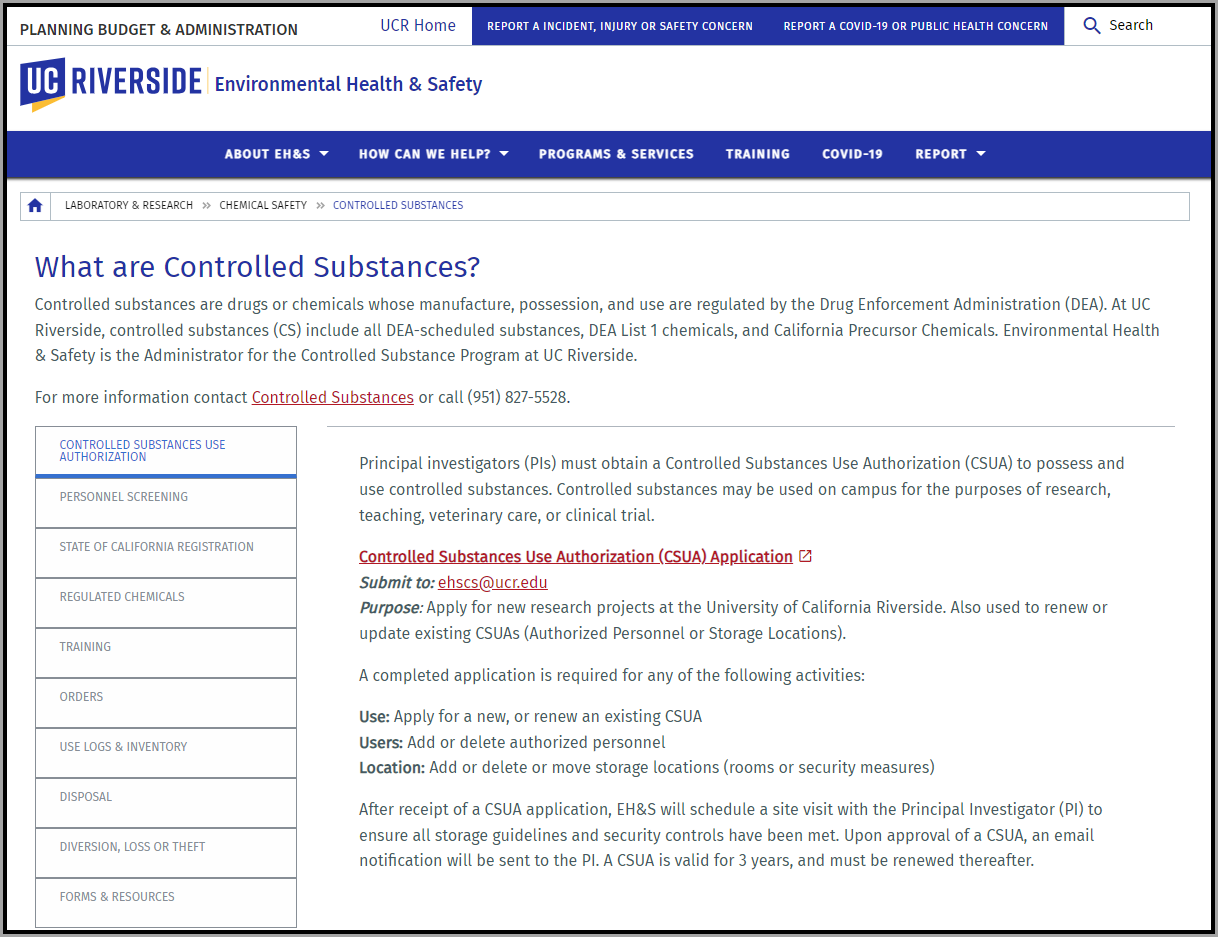Image resolution: width=1218 pixels, height=937 pixels.
Task: Open the How Can We Help dropdown
Action: pos(433,154)
